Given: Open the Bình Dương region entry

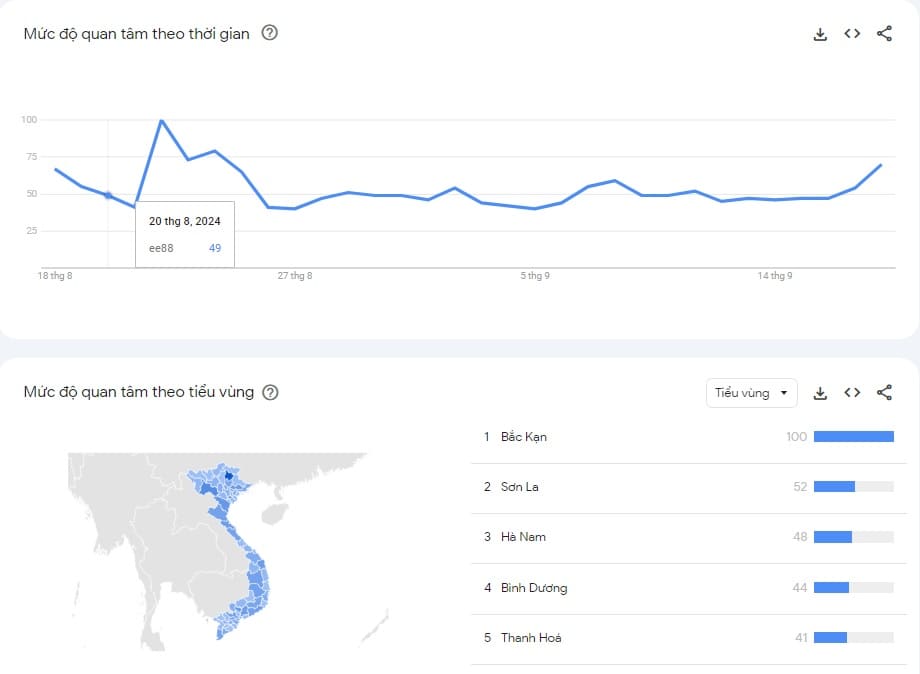Looking at the screenshot, I should (689, 588).
